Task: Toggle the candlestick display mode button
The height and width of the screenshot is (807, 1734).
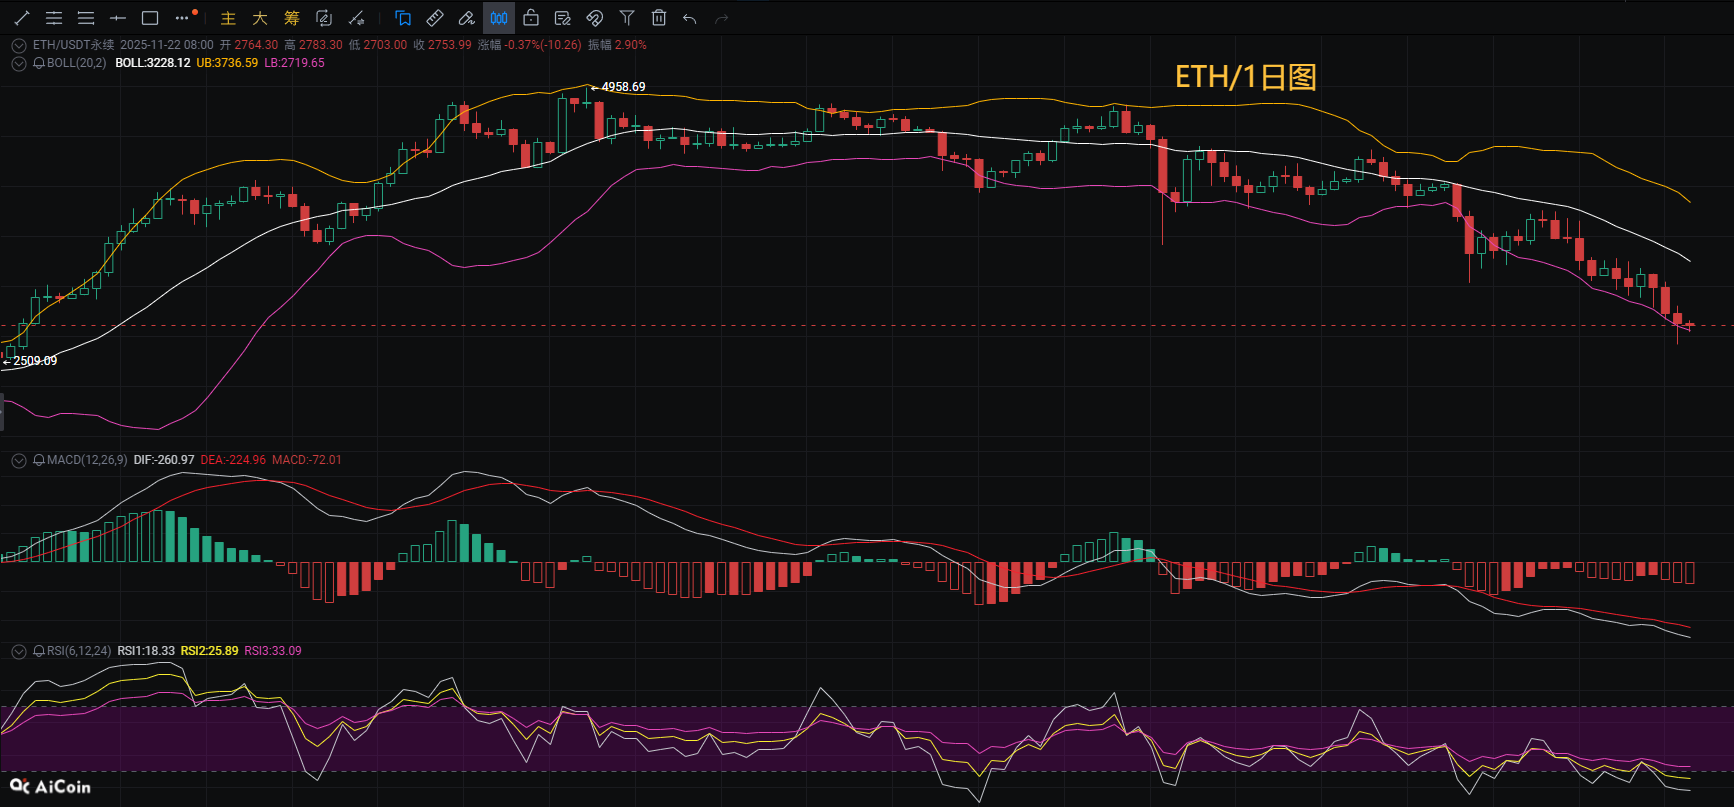Action: [x=499, y=18]
